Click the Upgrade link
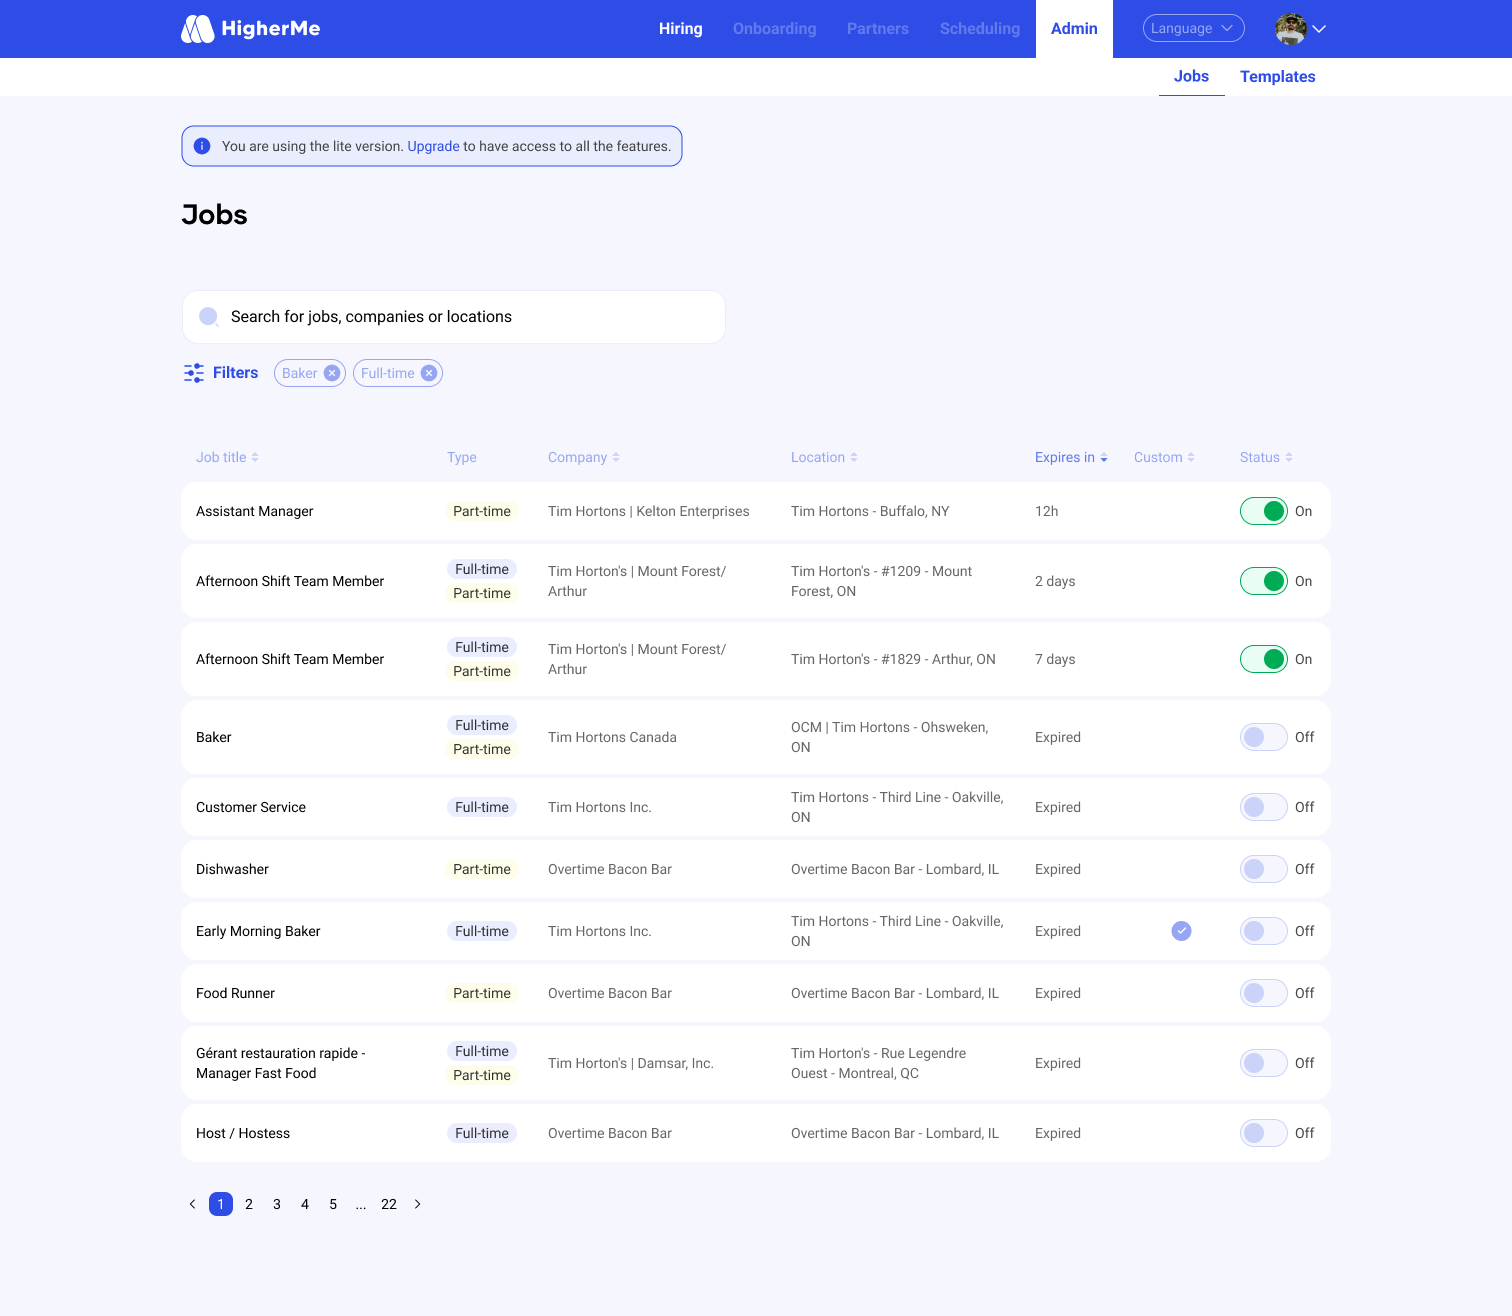The width and height of the screenshot is (1512, 1316). coord(434,146)
